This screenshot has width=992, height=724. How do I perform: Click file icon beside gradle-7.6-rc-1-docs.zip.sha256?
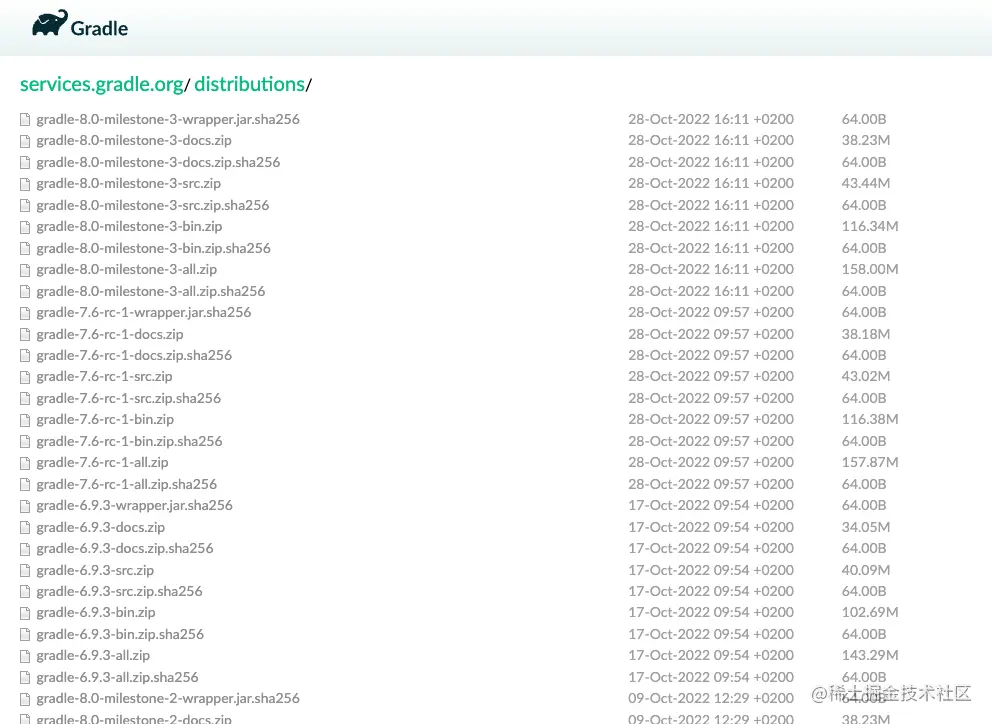tap(25, 356)
